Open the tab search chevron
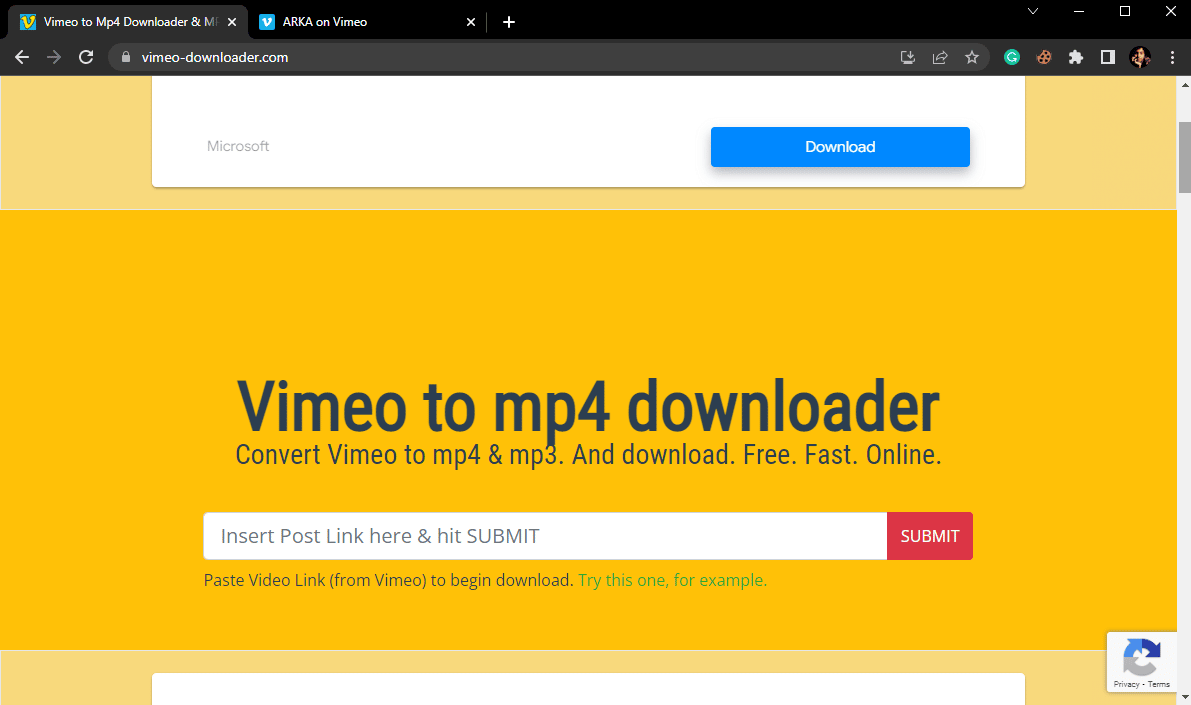This screenshot has width=1191, height=705. [x=1033, y=11]
